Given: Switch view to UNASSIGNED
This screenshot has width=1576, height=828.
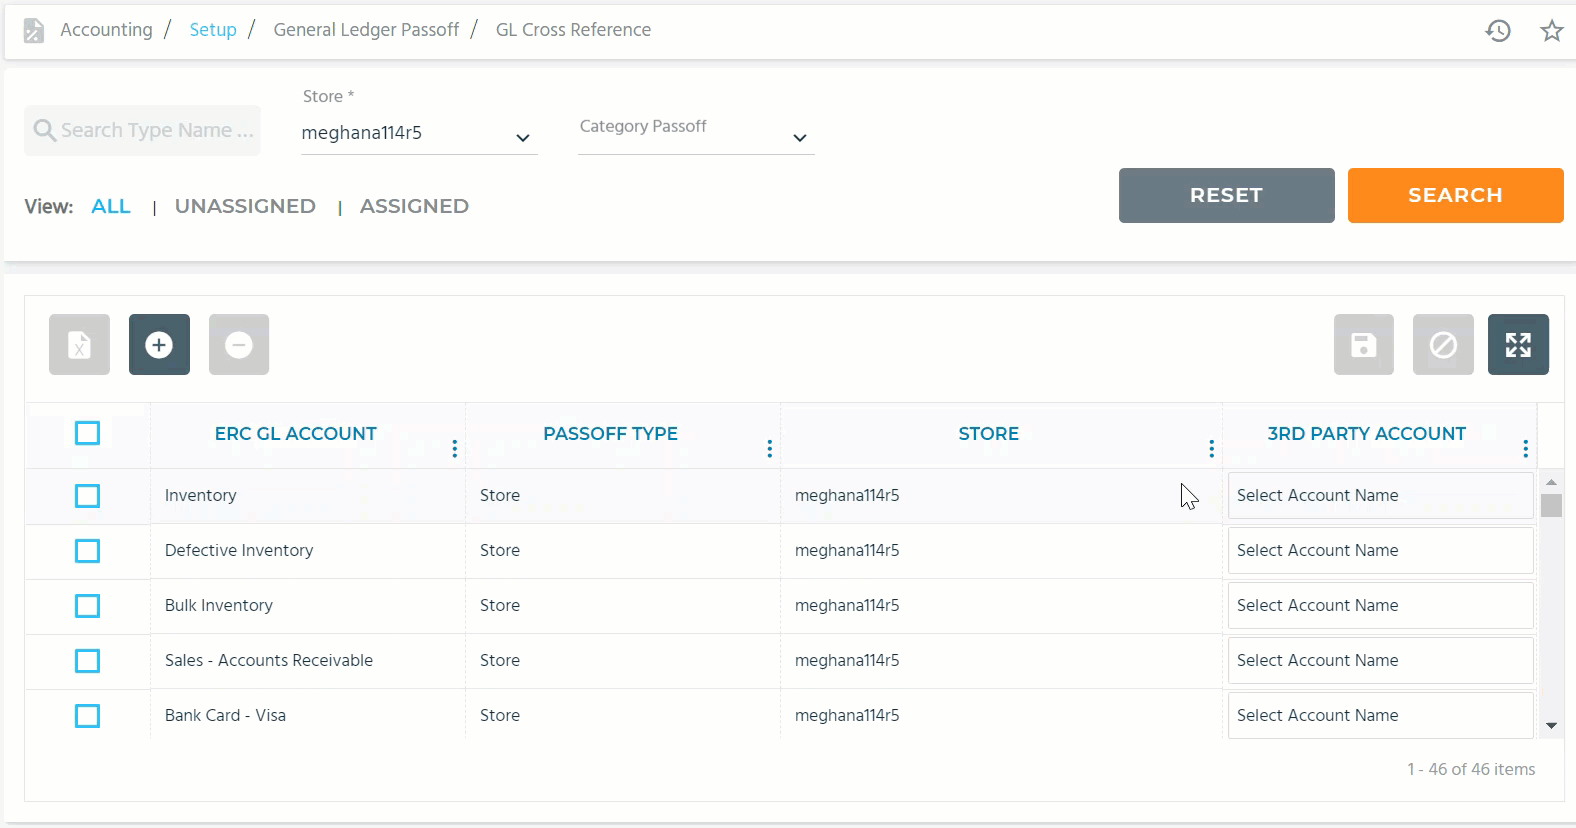Looking at the screenshot, I should pos(245,206).
